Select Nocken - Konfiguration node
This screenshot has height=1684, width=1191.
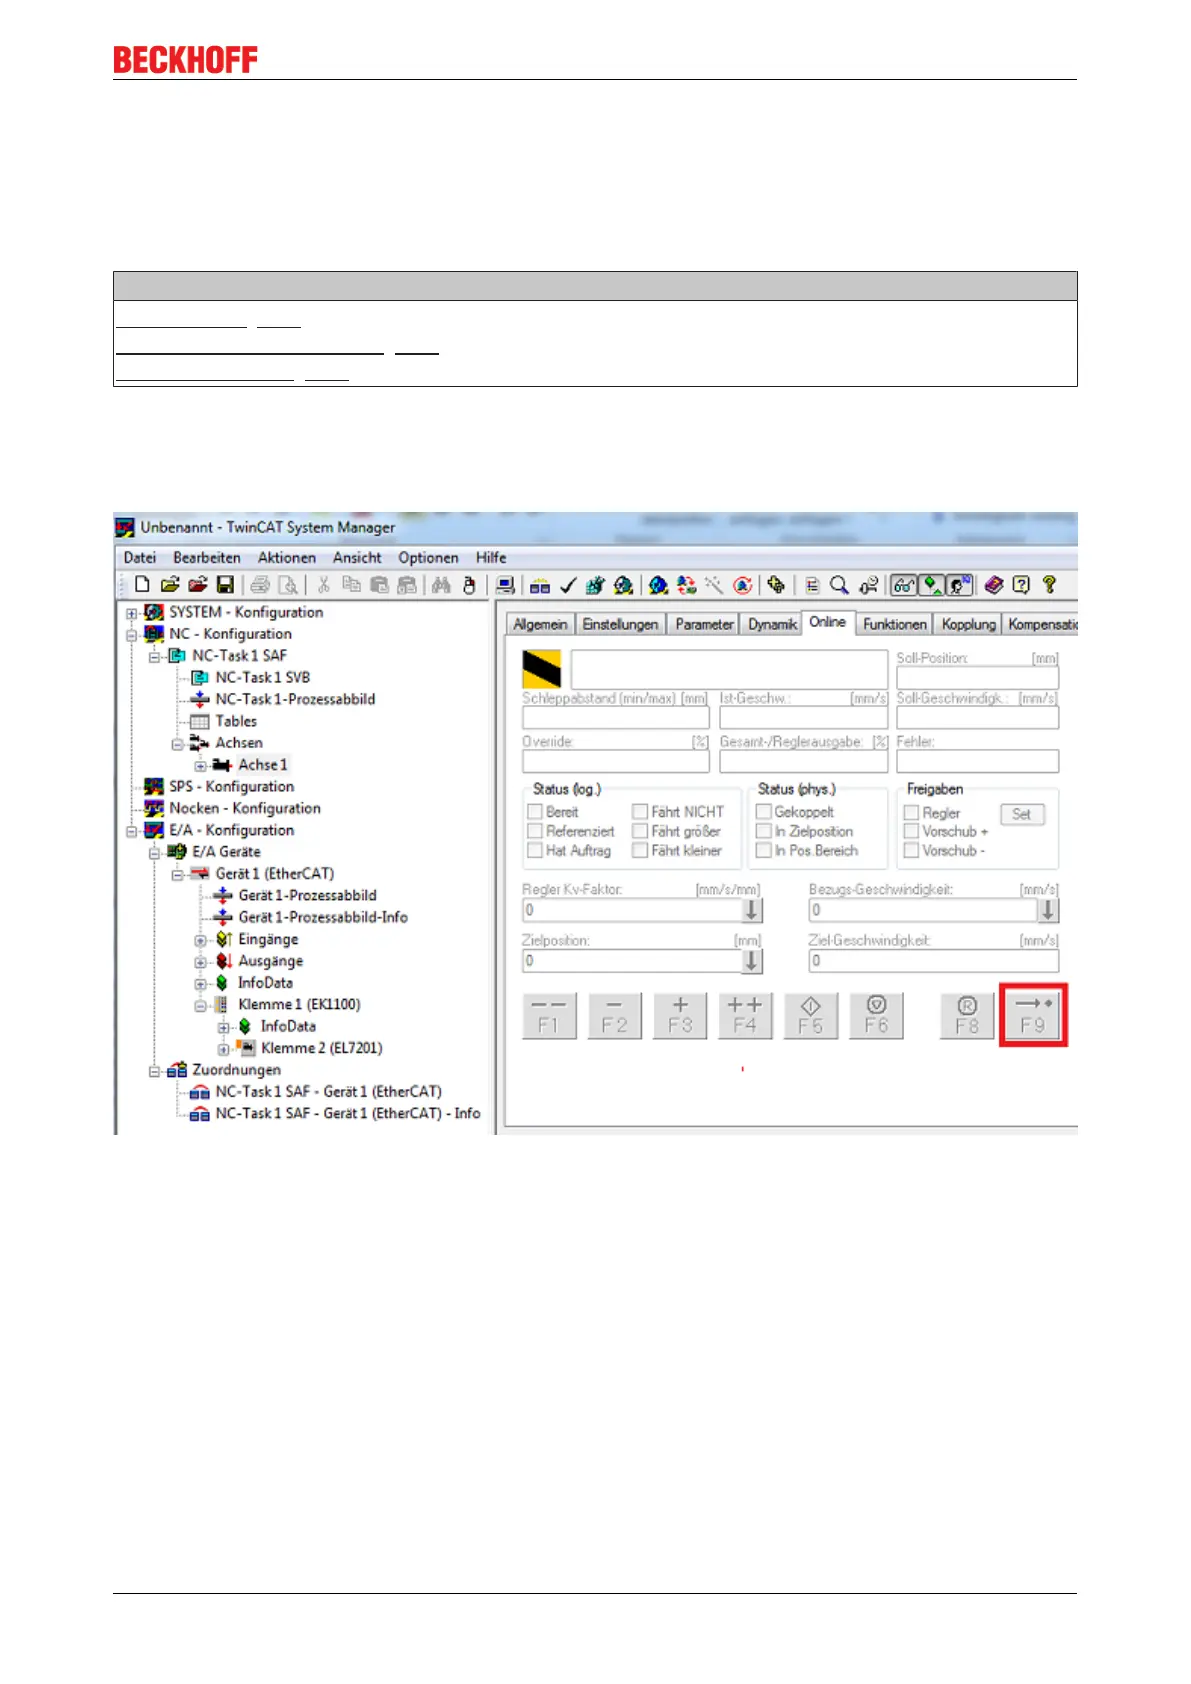[x=245, y=808]
